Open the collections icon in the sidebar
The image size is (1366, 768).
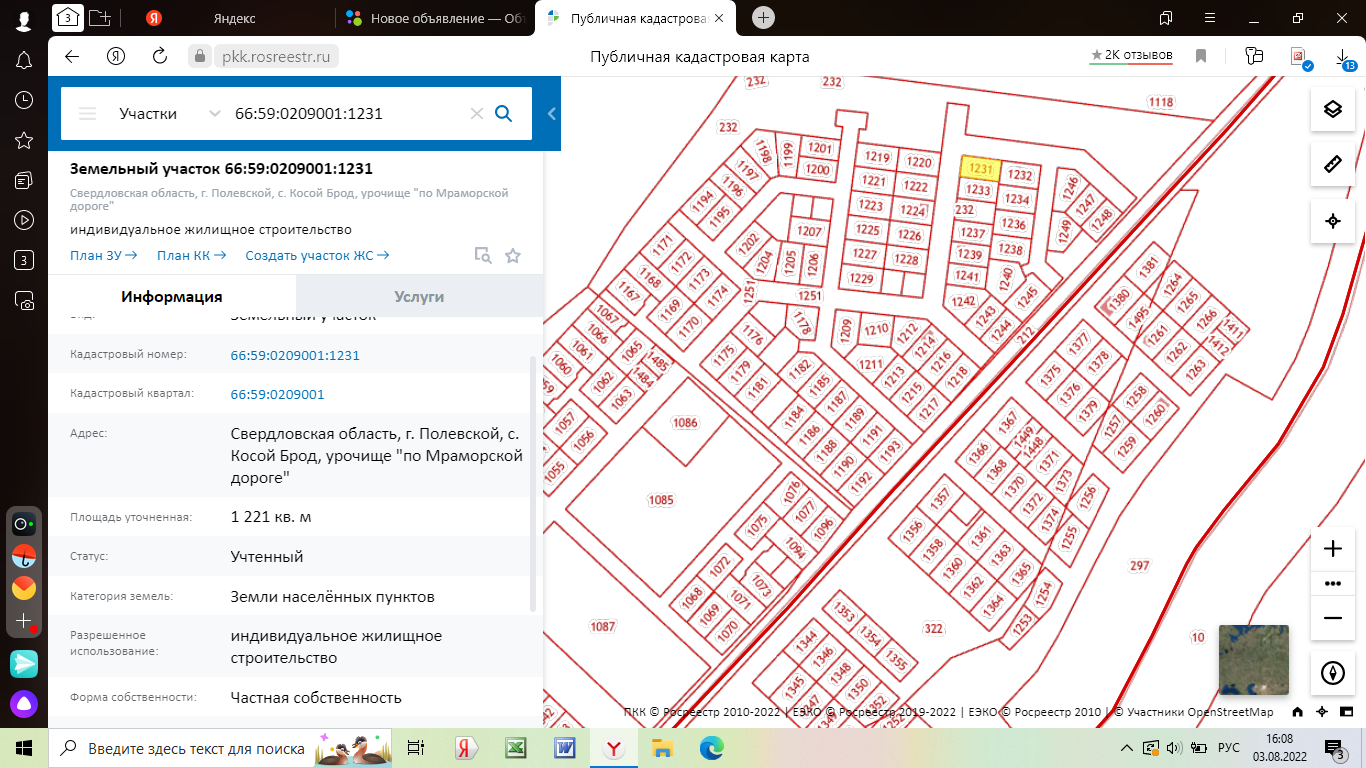24,180
